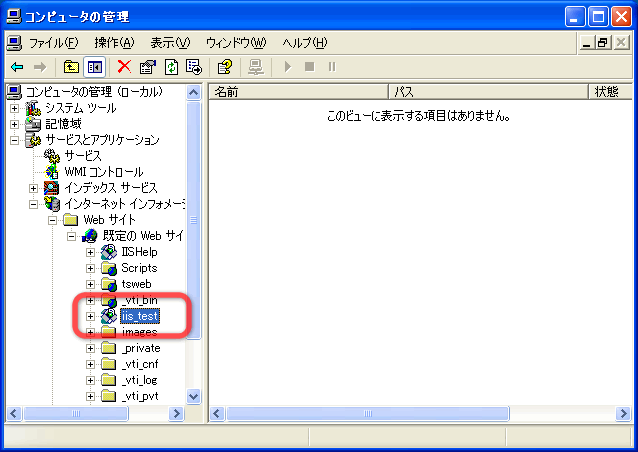The width and height of the screenshot is (638, 452).
Task: Expand the tsweb node
Action: coord(90,284)
